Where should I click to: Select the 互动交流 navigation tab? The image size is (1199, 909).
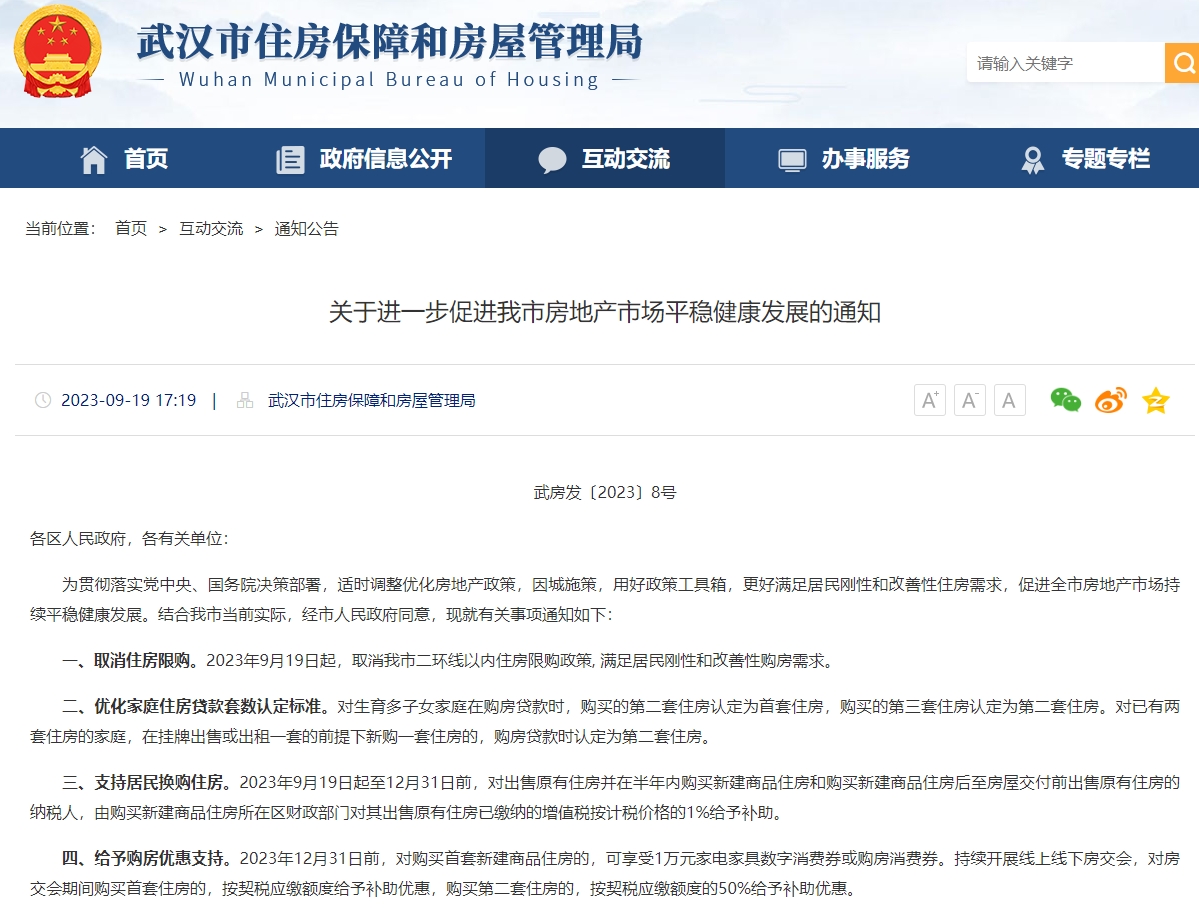pos(625,158)
